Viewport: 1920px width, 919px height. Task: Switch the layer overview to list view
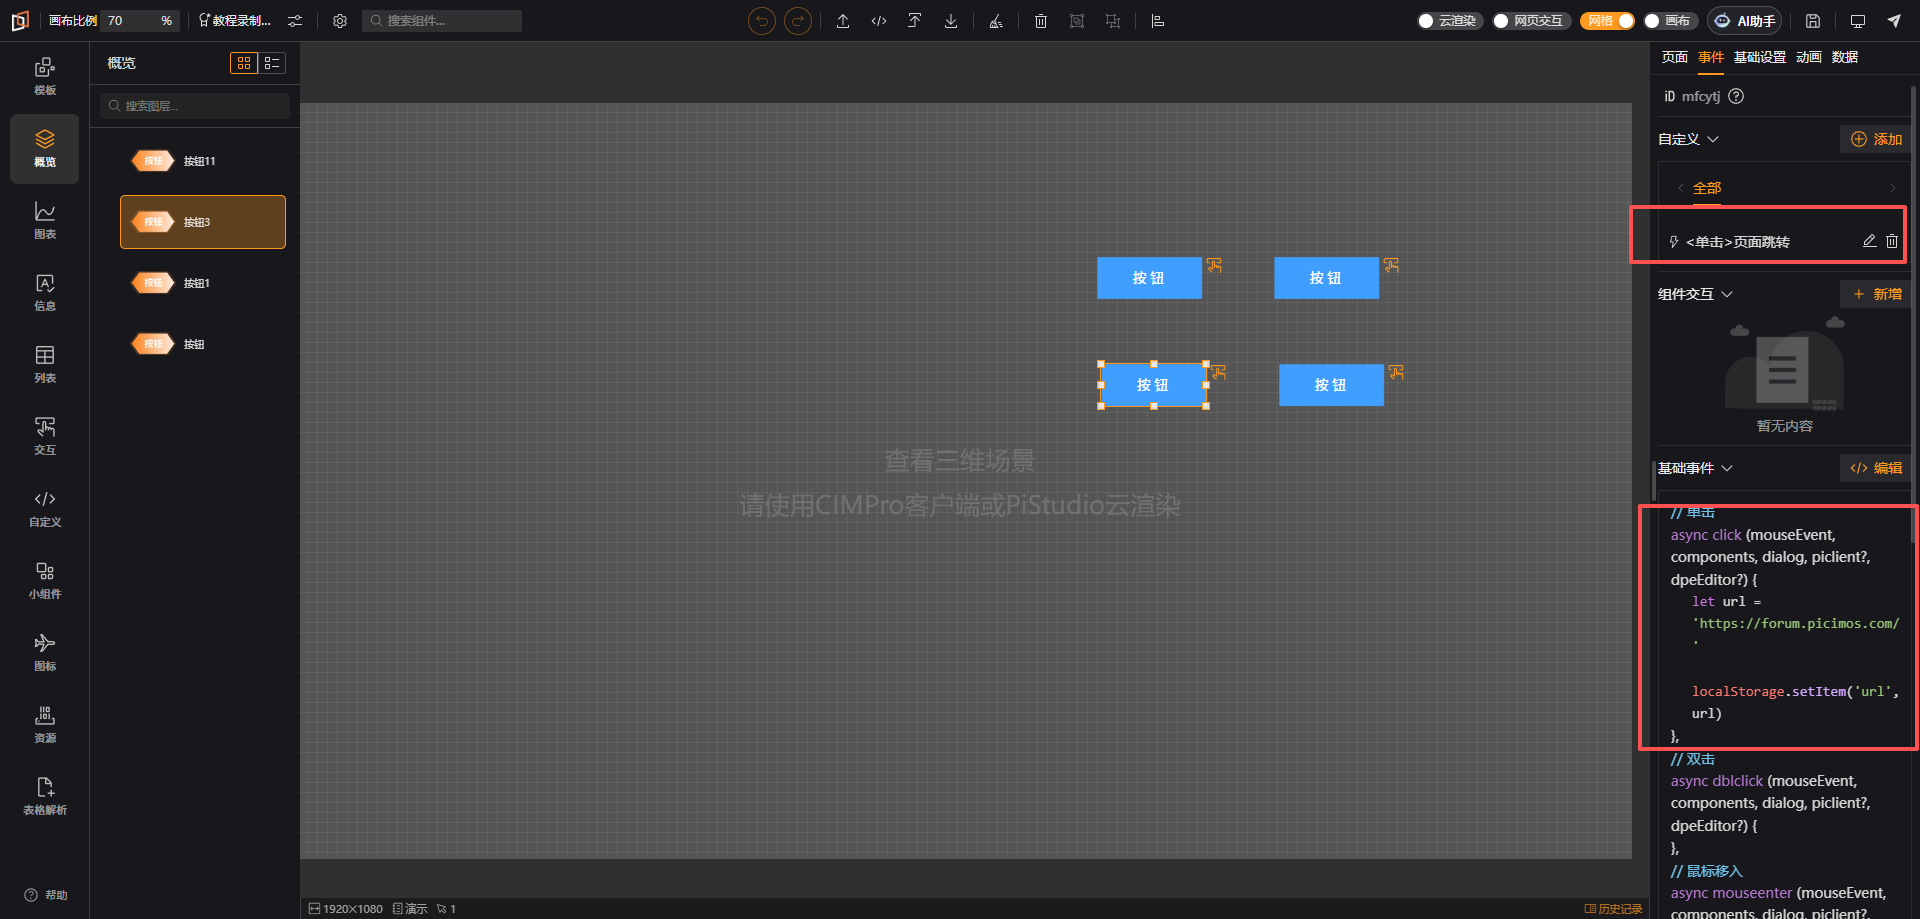tap(272, 63)
